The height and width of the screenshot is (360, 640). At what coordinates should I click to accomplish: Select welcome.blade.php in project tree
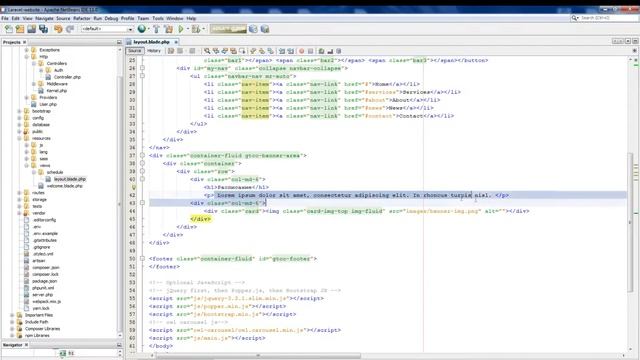point(64,186)
